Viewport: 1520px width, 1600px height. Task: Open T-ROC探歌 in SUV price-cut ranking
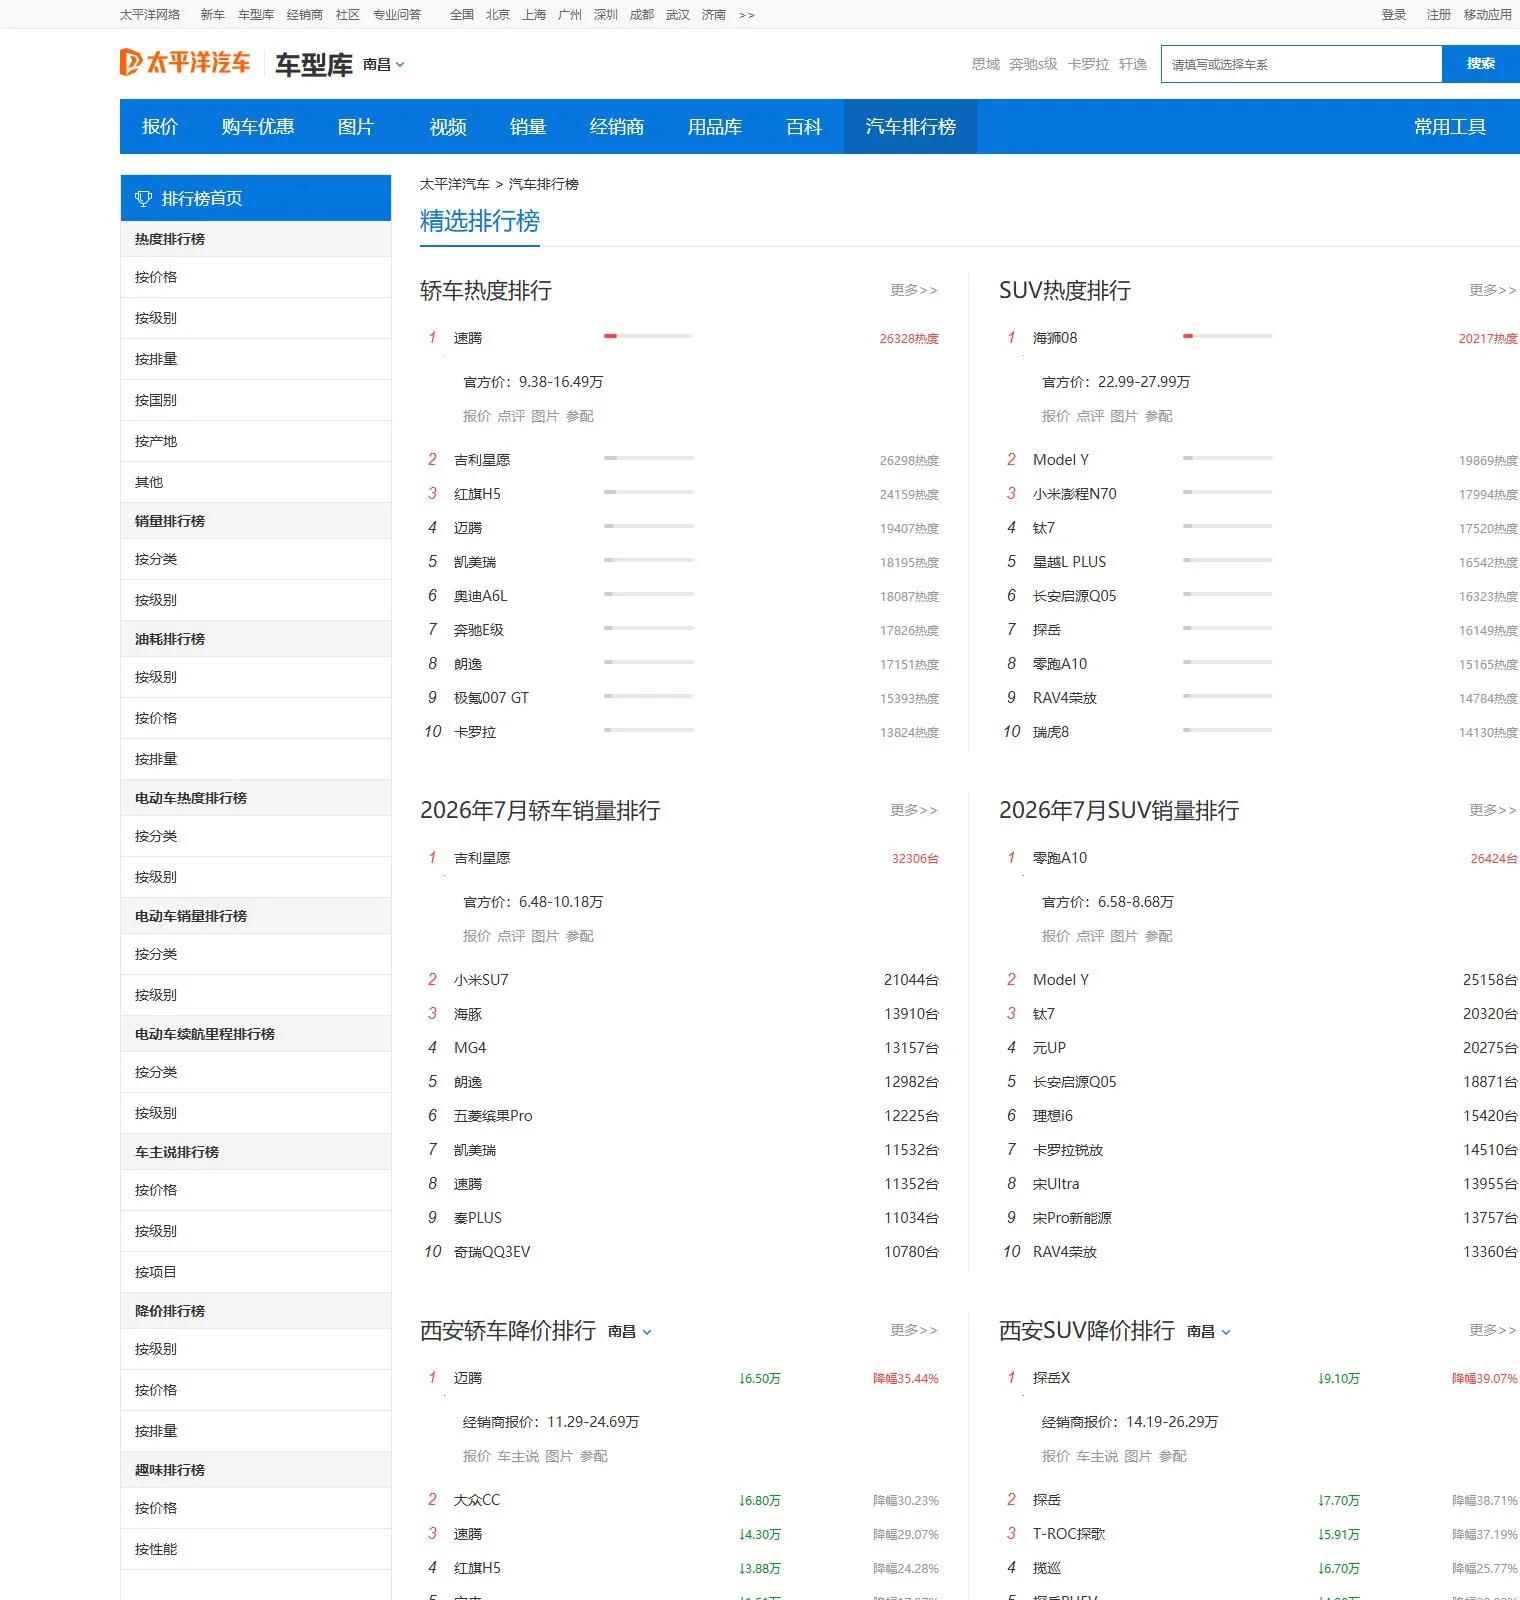1069,1534
